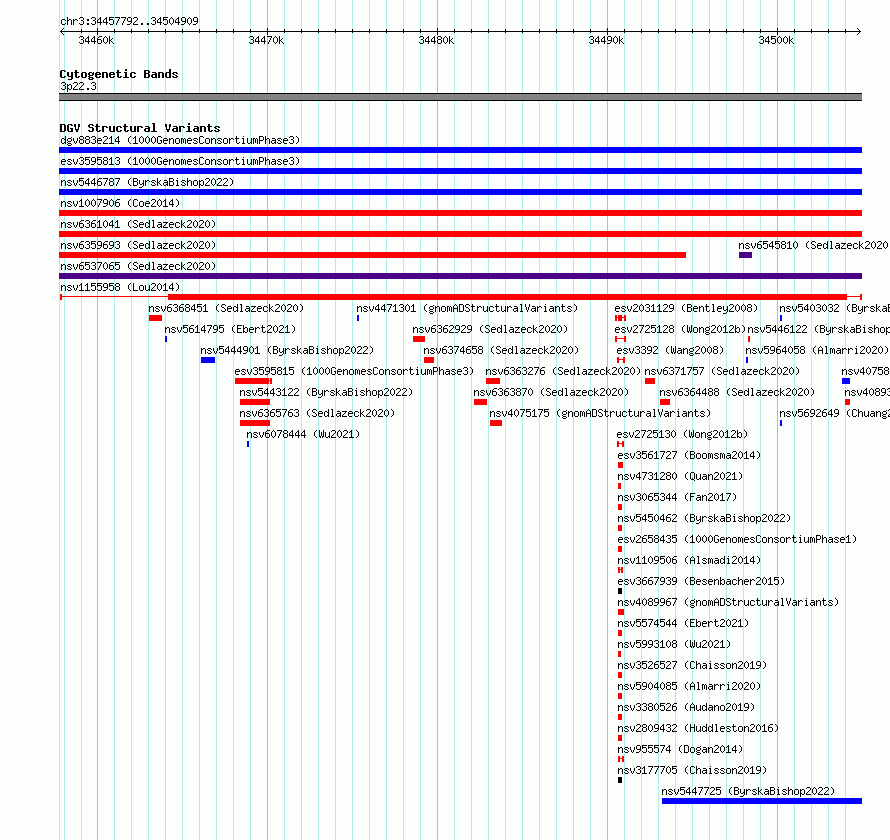Click the nsv6374658 (Sedlazeck2020) label
890x840 pixels.
501,350
